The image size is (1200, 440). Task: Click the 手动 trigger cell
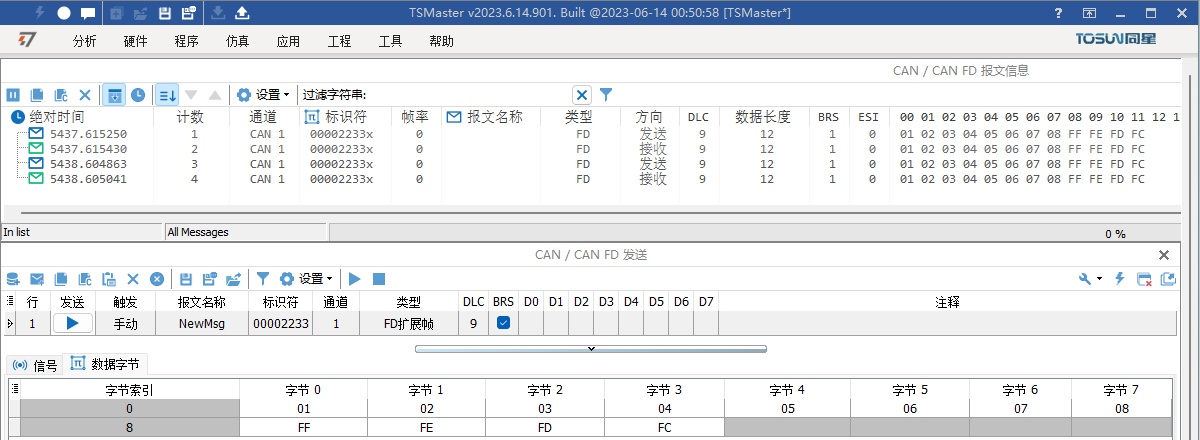pyautogui.click(x=125, y=323)
